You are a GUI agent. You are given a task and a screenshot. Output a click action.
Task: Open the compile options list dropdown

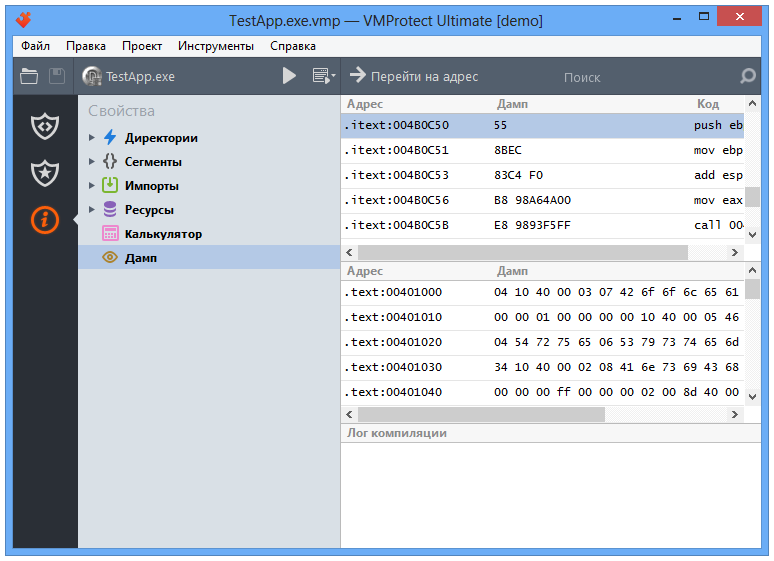(324, 76)
